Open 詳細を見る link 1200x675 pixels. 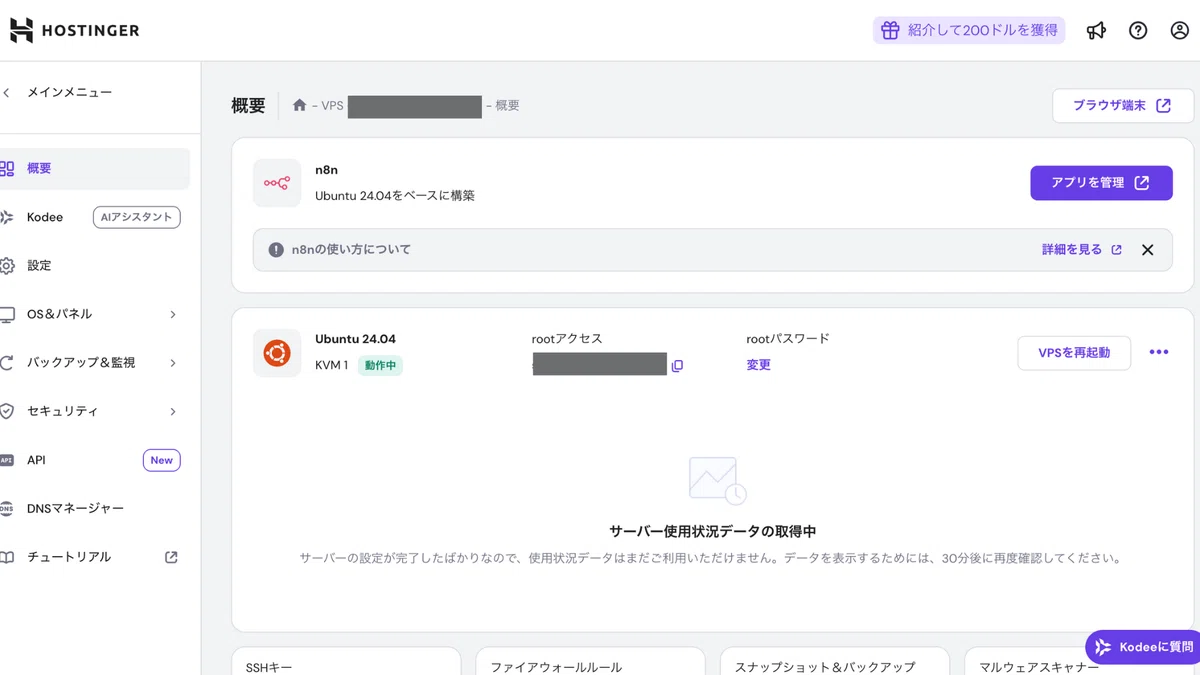1082,250
